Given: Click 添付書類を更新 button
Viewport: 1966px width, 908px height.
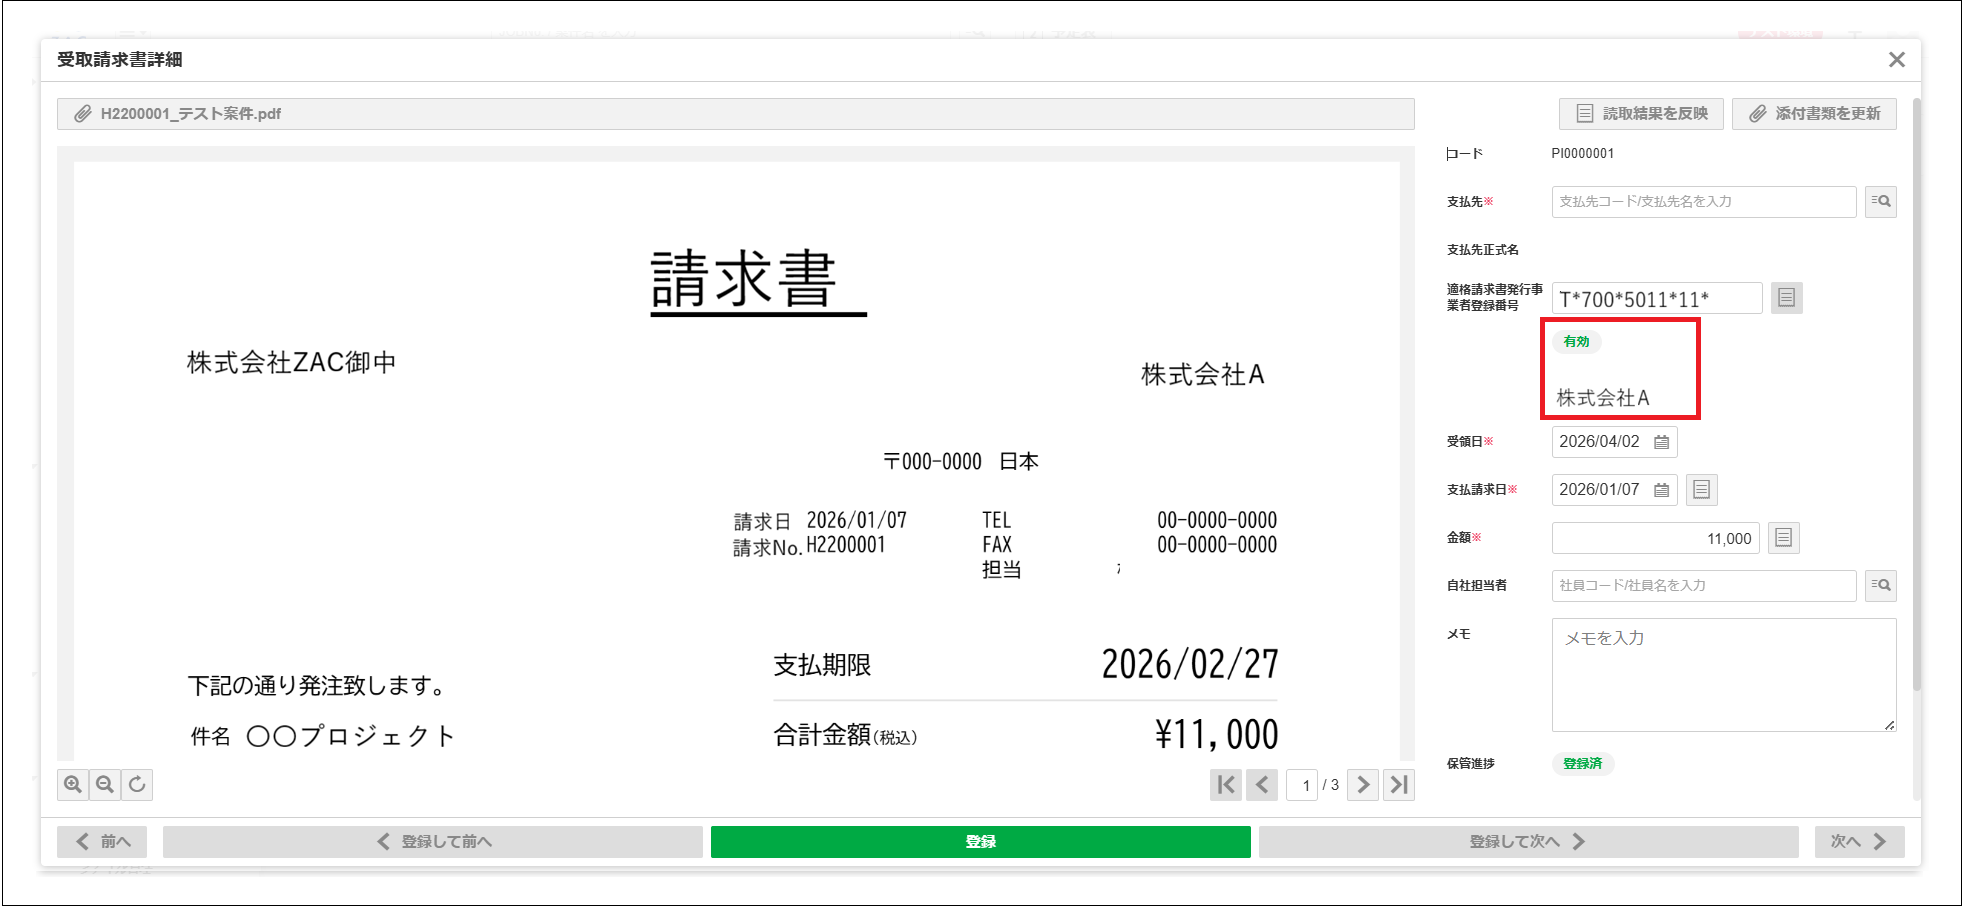Looking at the screenshot, I should click(x=1815, y=114).
